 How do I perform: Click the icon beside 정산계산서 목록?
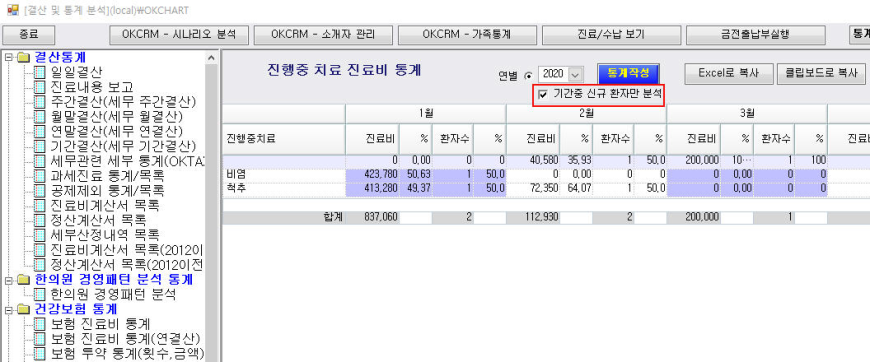pos(39,220)
